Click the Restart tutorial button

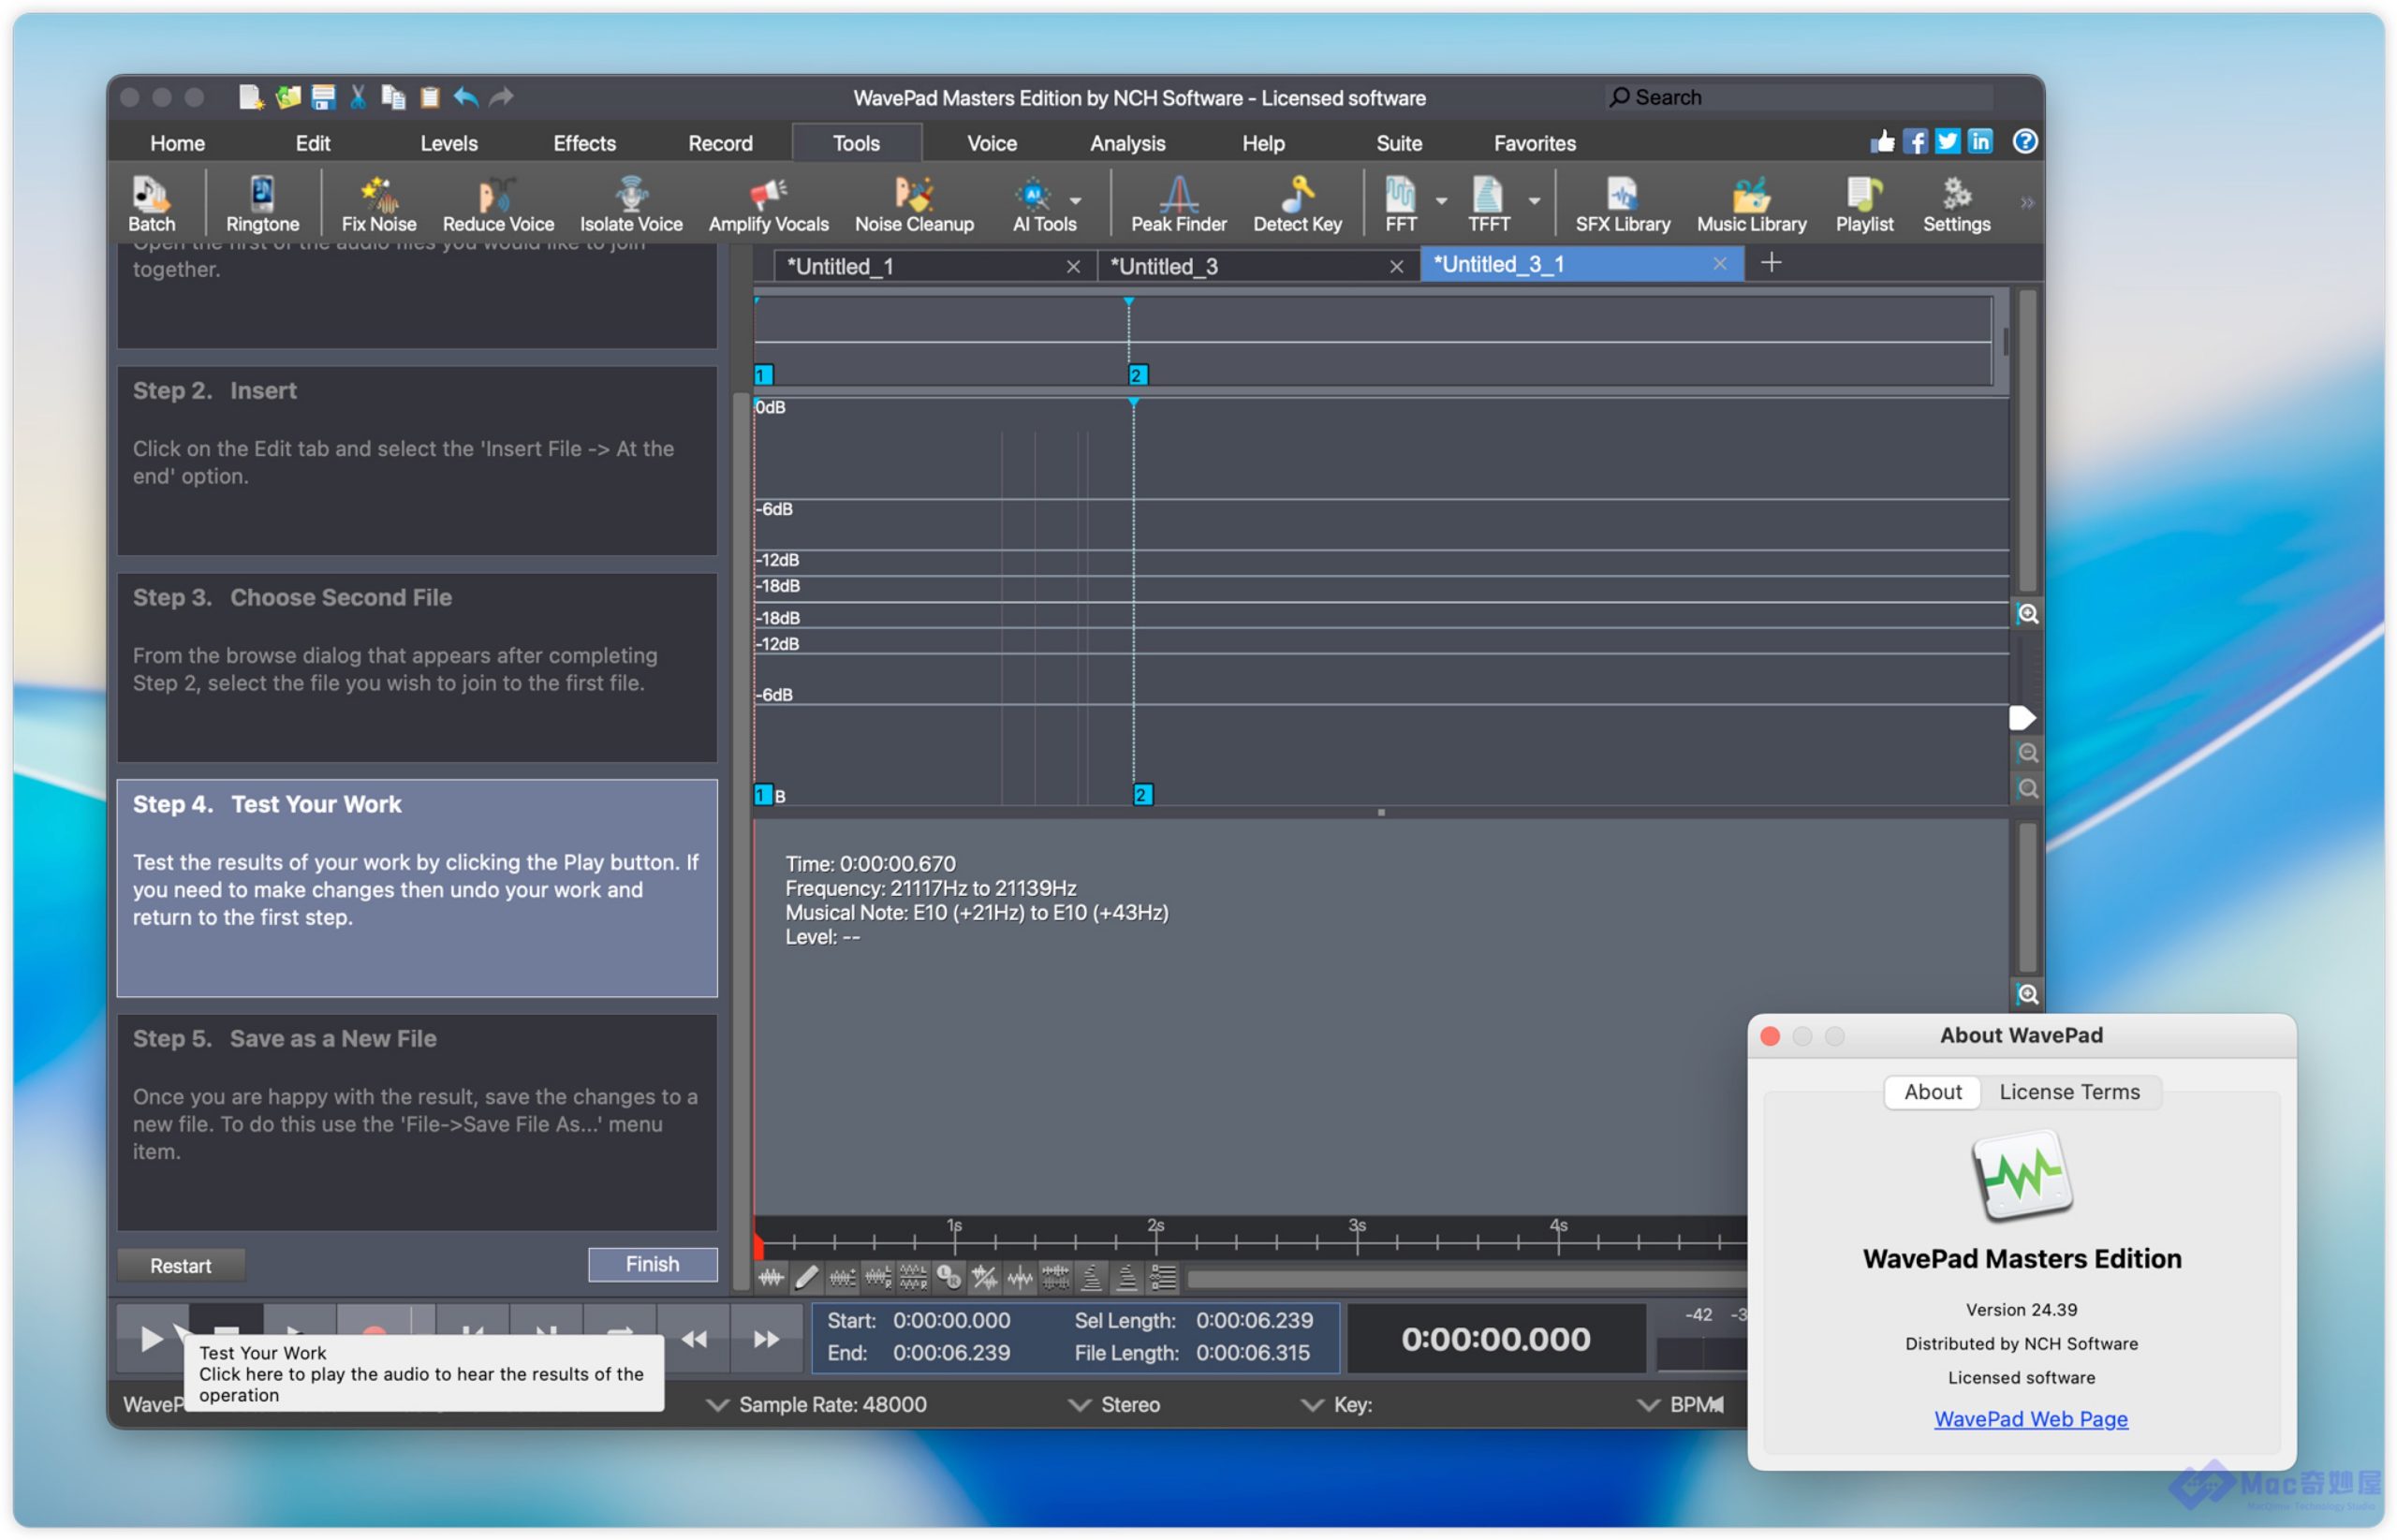point(181,1265)
